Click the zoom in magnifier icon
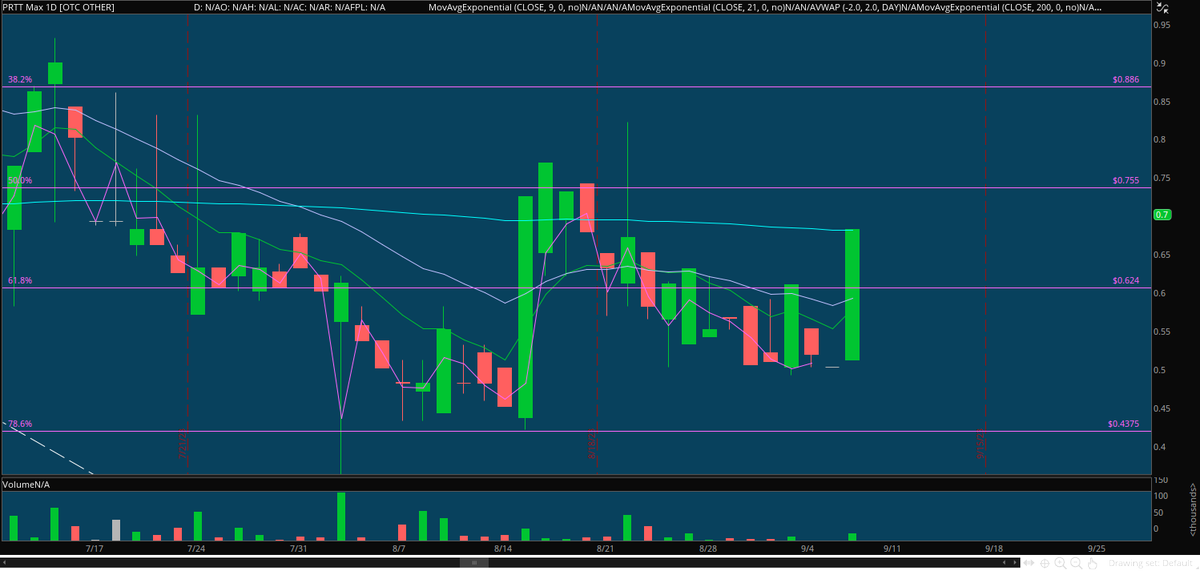Image resolution: width=1200 pixels, height=571 pixels. point(1060,563)
